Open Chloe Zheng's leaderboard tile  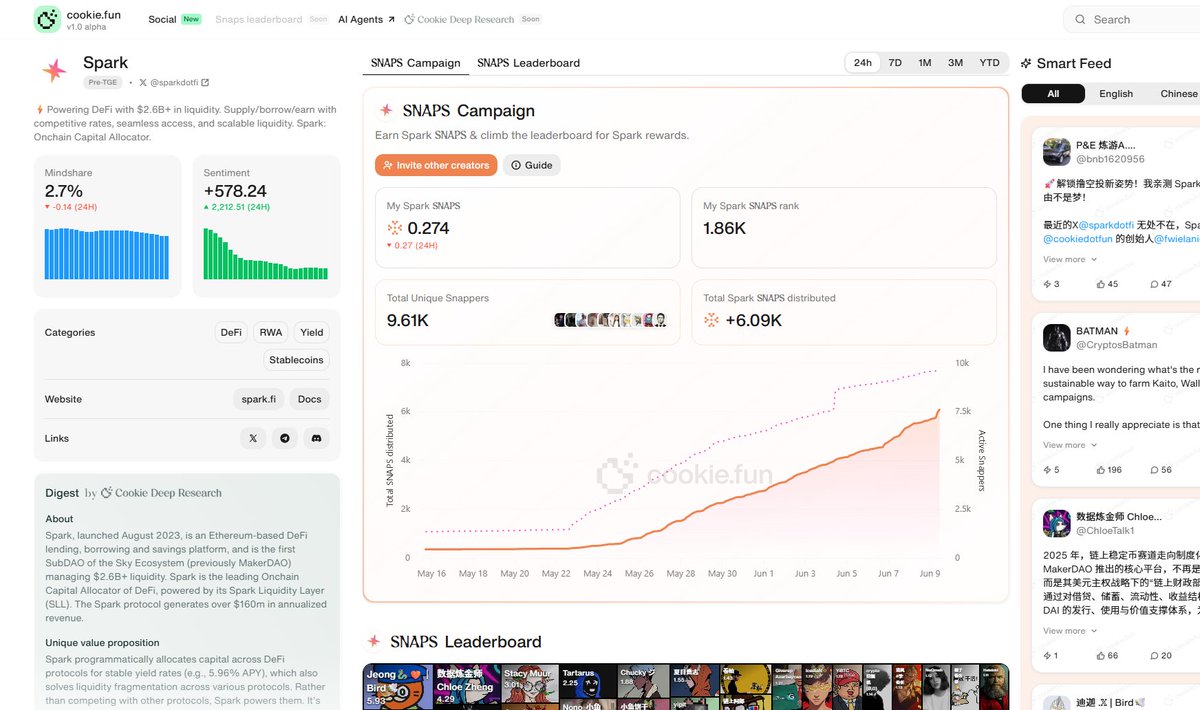click(x=466, y=688)
